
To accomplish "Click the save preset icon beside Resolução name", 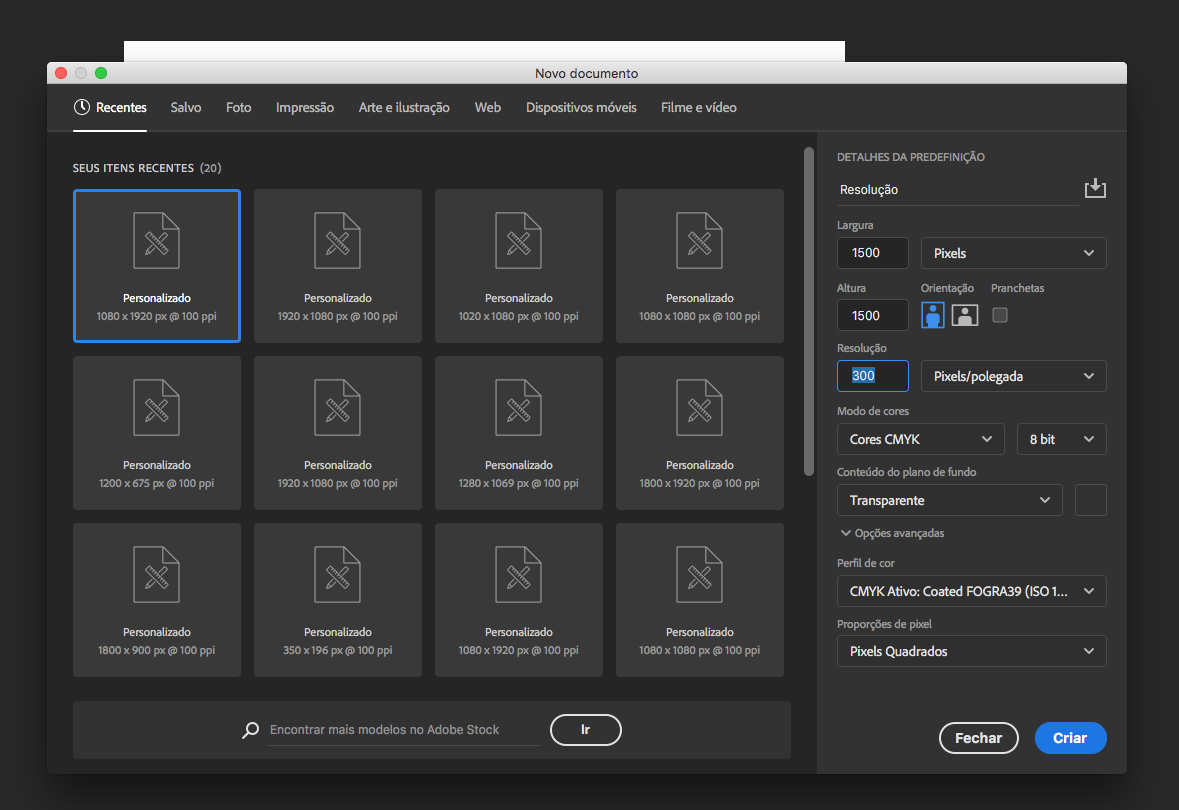I will point(1095,189).
